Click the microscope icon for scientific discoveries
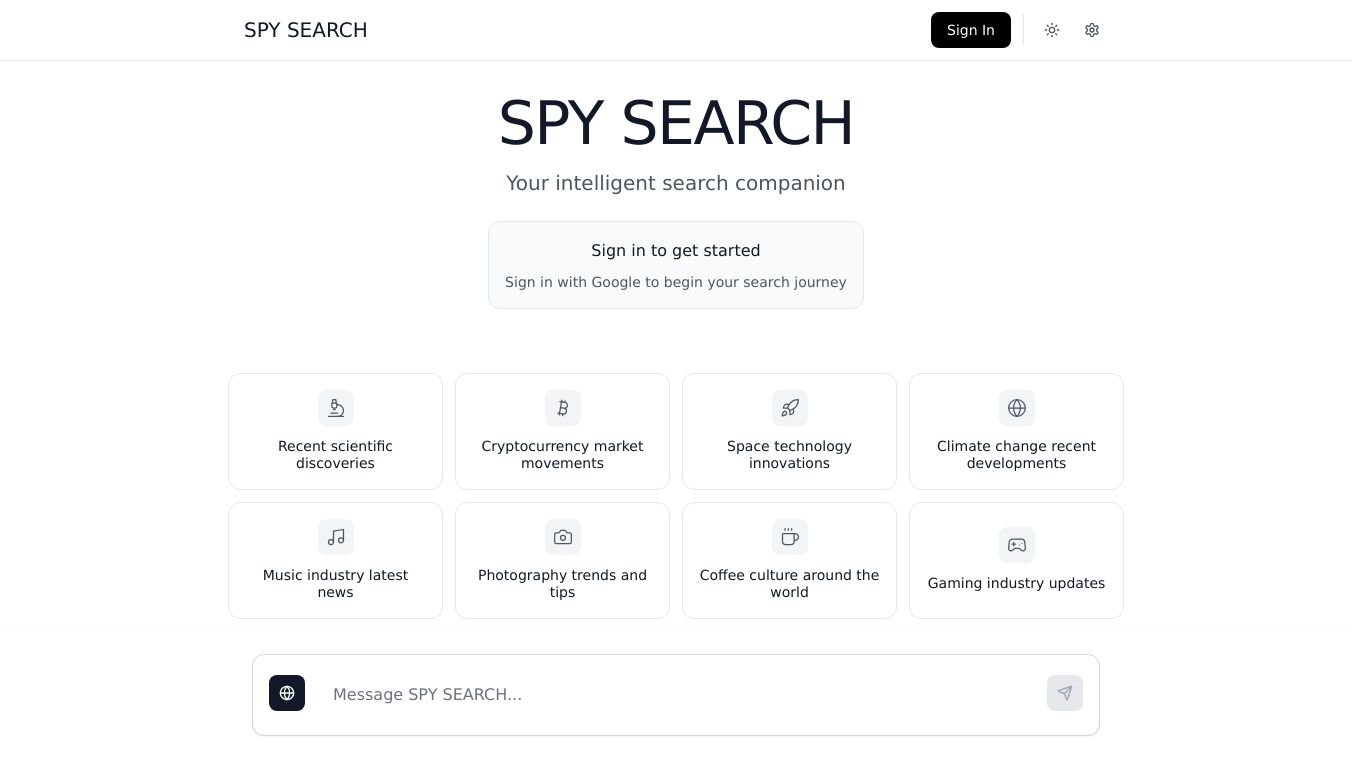This screenshot has height=760, width=1352. [336, 408]
